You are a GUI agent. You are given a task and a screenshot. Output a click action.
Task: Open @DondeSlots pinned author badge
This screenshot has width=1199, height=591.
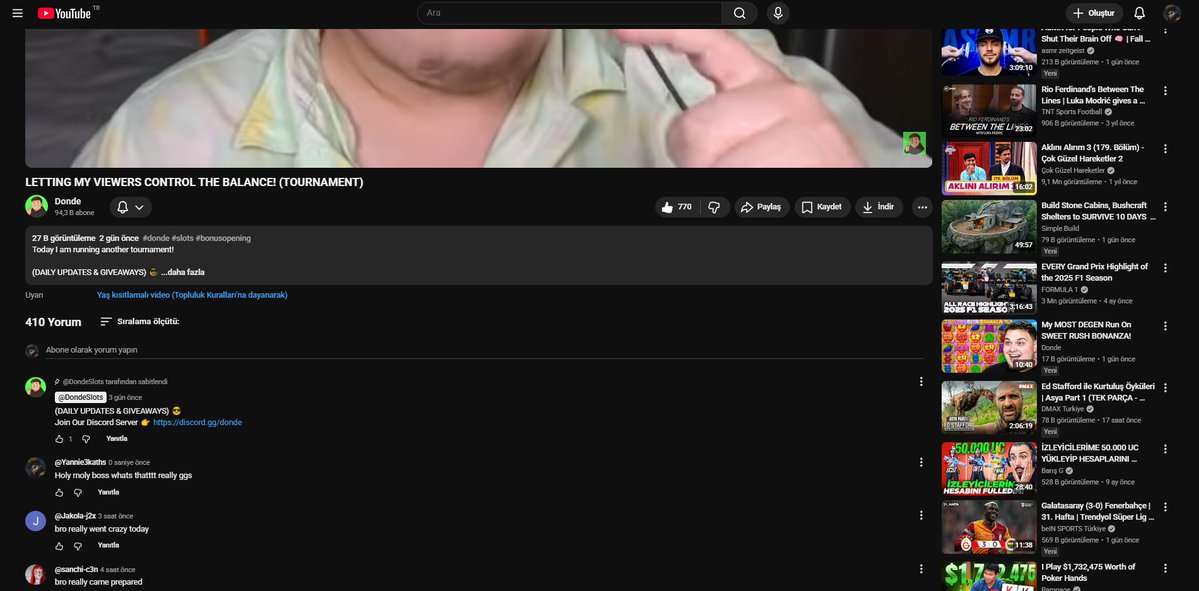80,398
